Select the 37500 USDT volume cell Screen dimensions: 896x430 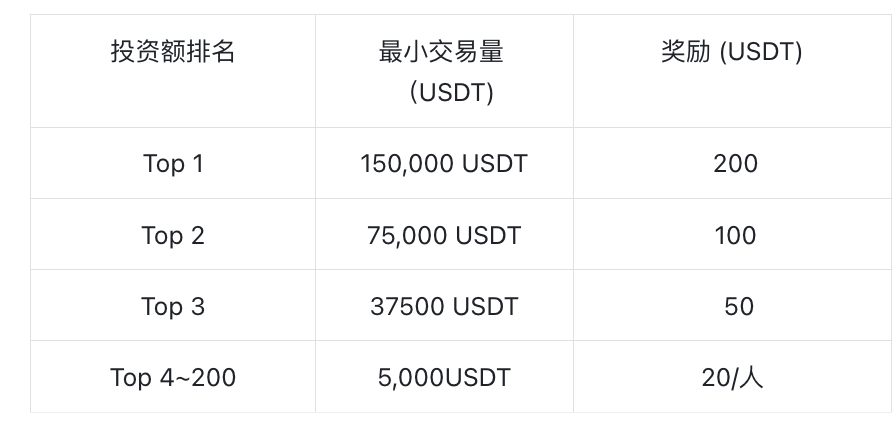point(444,305)
